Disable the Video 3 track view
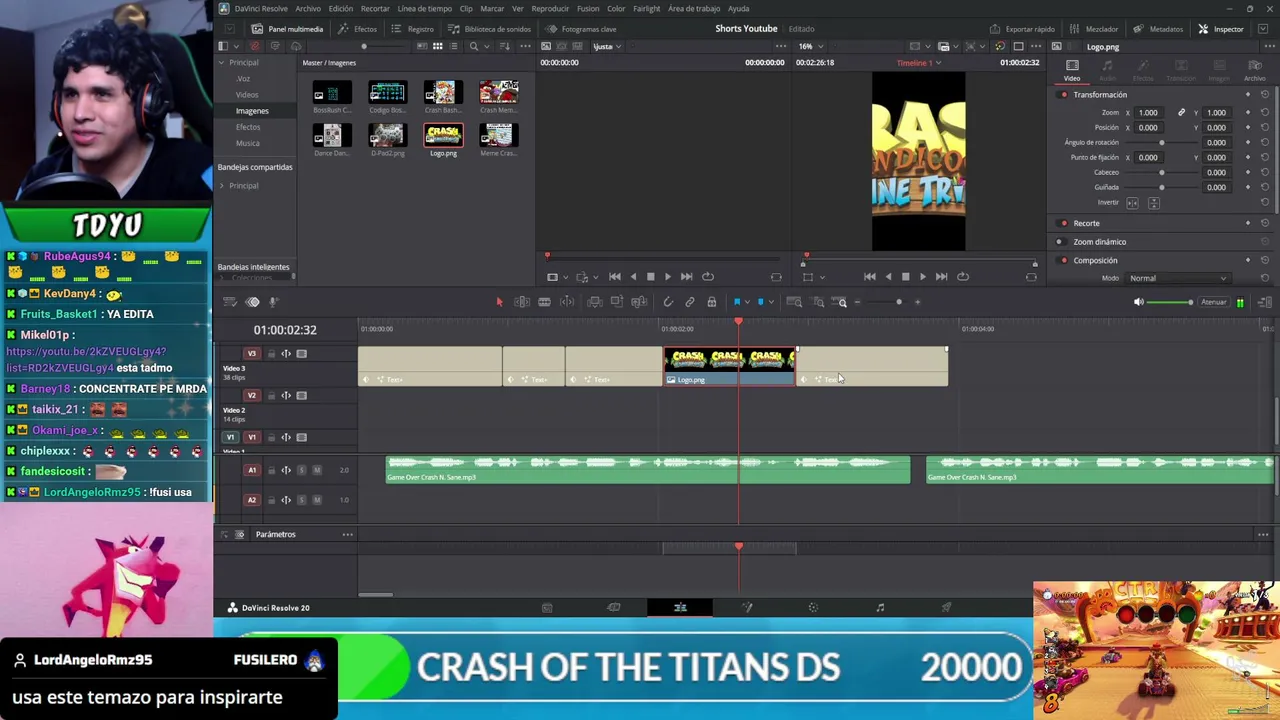The width and height of the screenshot is (1280, 720). 301,354
